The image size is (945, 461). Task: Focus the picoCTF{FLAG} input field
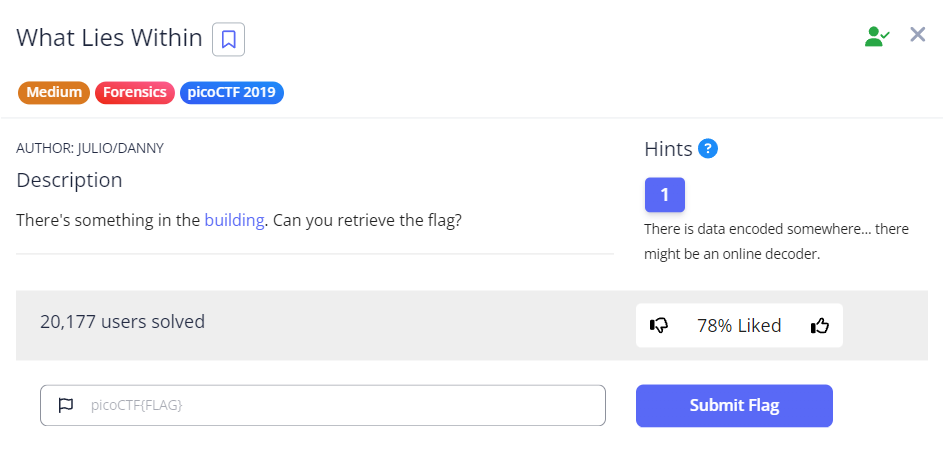[340, 406]
